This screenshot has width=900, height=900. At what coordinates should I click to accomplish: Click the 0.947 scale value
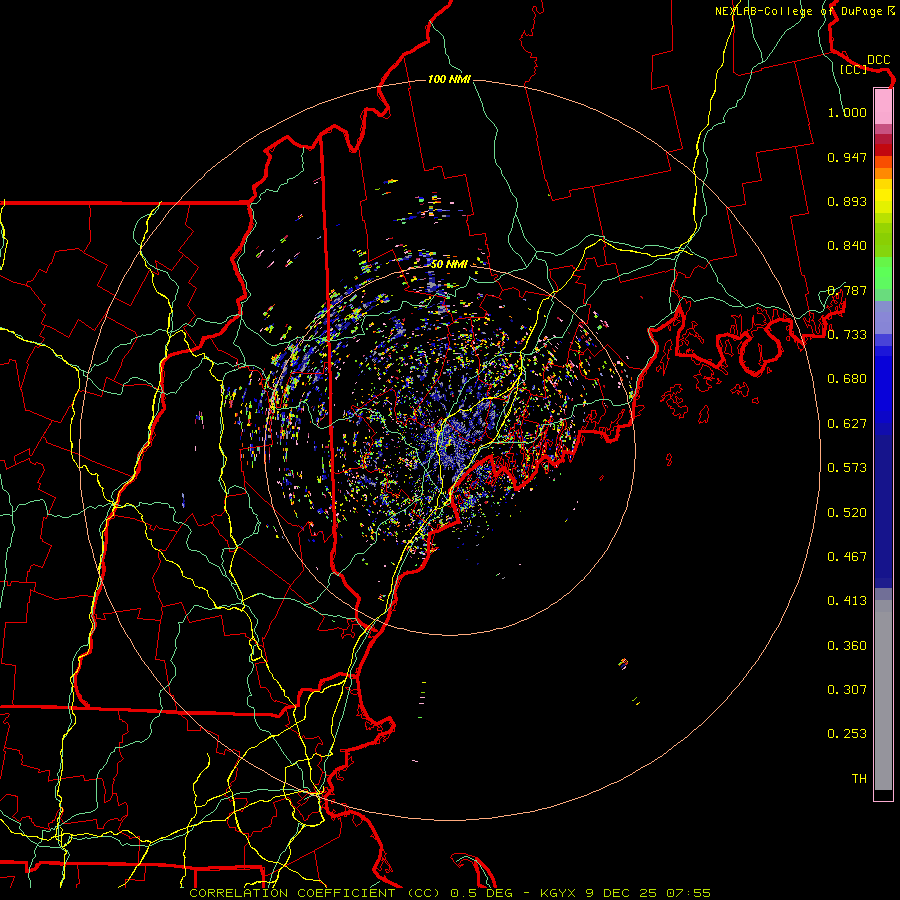click(847, 157)
